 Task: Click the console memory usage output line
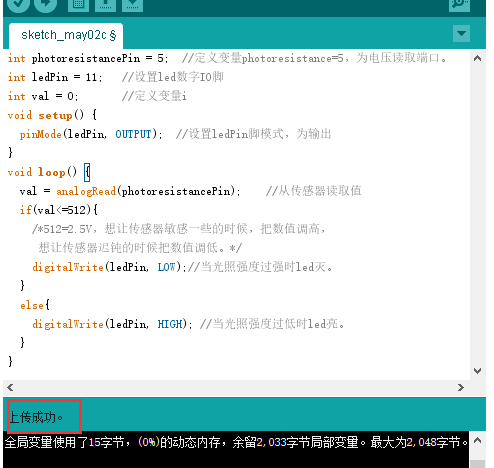[236, 442]
